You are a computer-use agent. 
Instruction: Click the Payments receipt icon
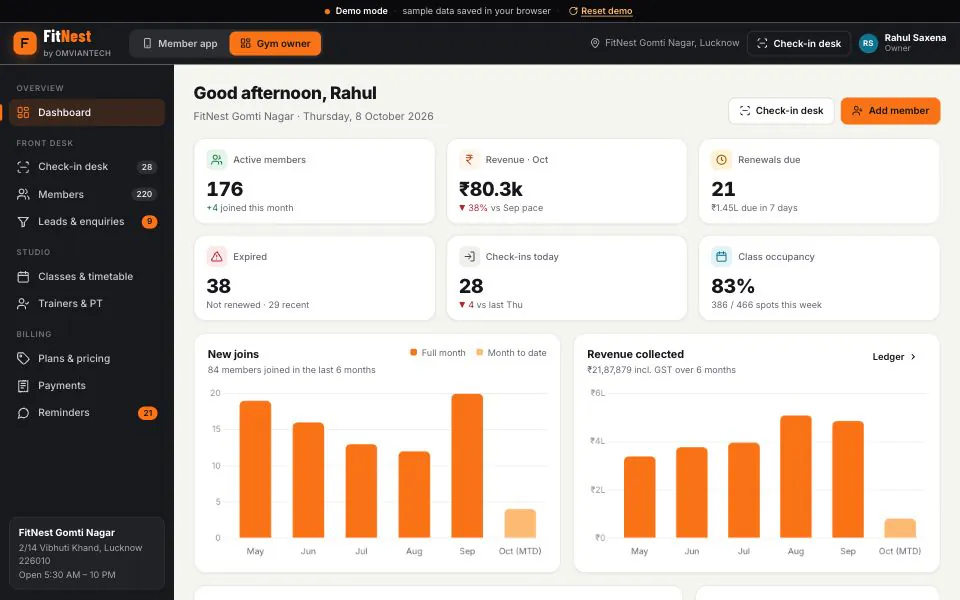tap(23, 386)
